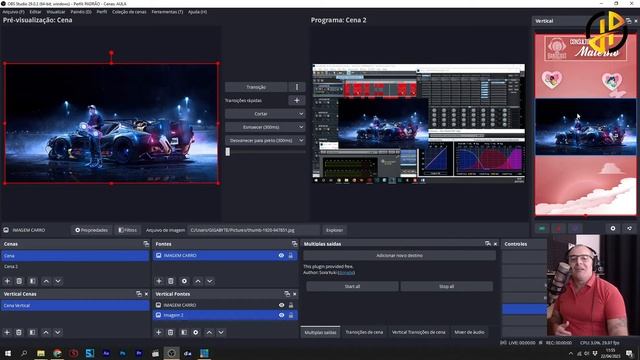Open filters icon in Vertical Fontes panel
The image size is (640, 360).
click(x=184, y=332)
